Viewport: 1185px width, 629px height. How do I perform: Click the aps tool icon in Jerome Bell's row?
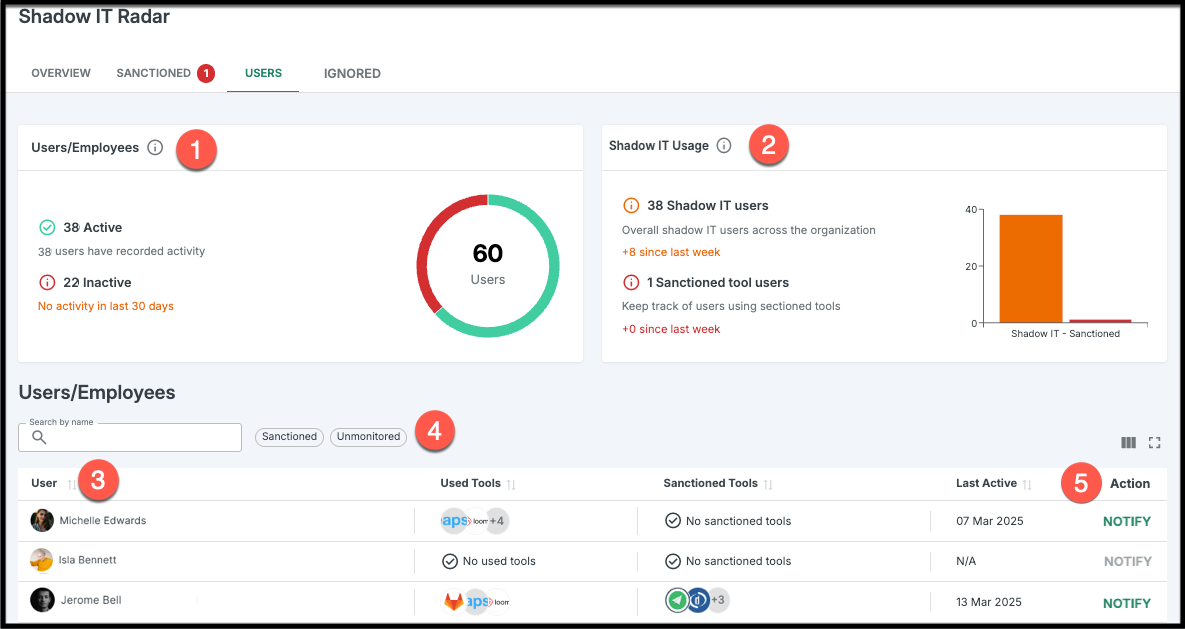(477, 602)
